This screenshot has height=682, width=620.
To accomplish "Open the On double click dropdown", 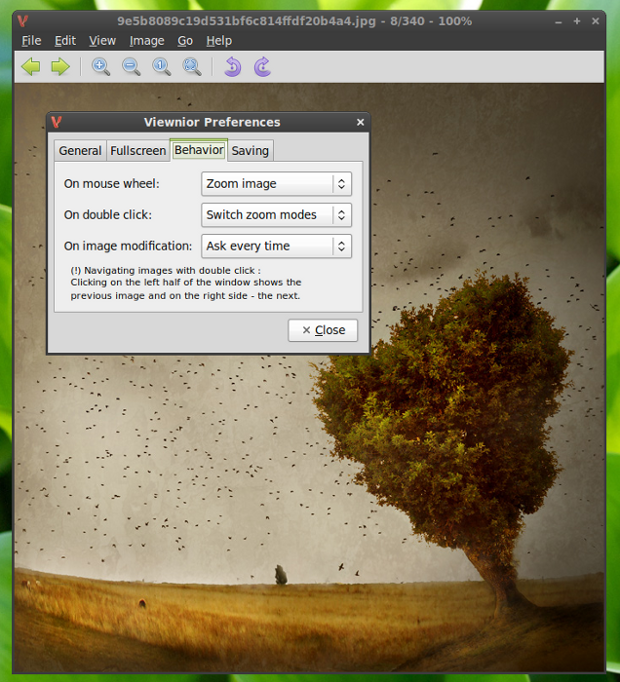I will click(276, 215).
